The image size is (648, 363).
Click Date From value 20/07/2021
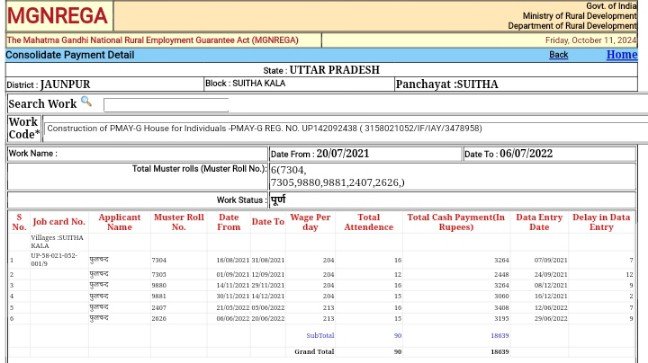[343, 154]
